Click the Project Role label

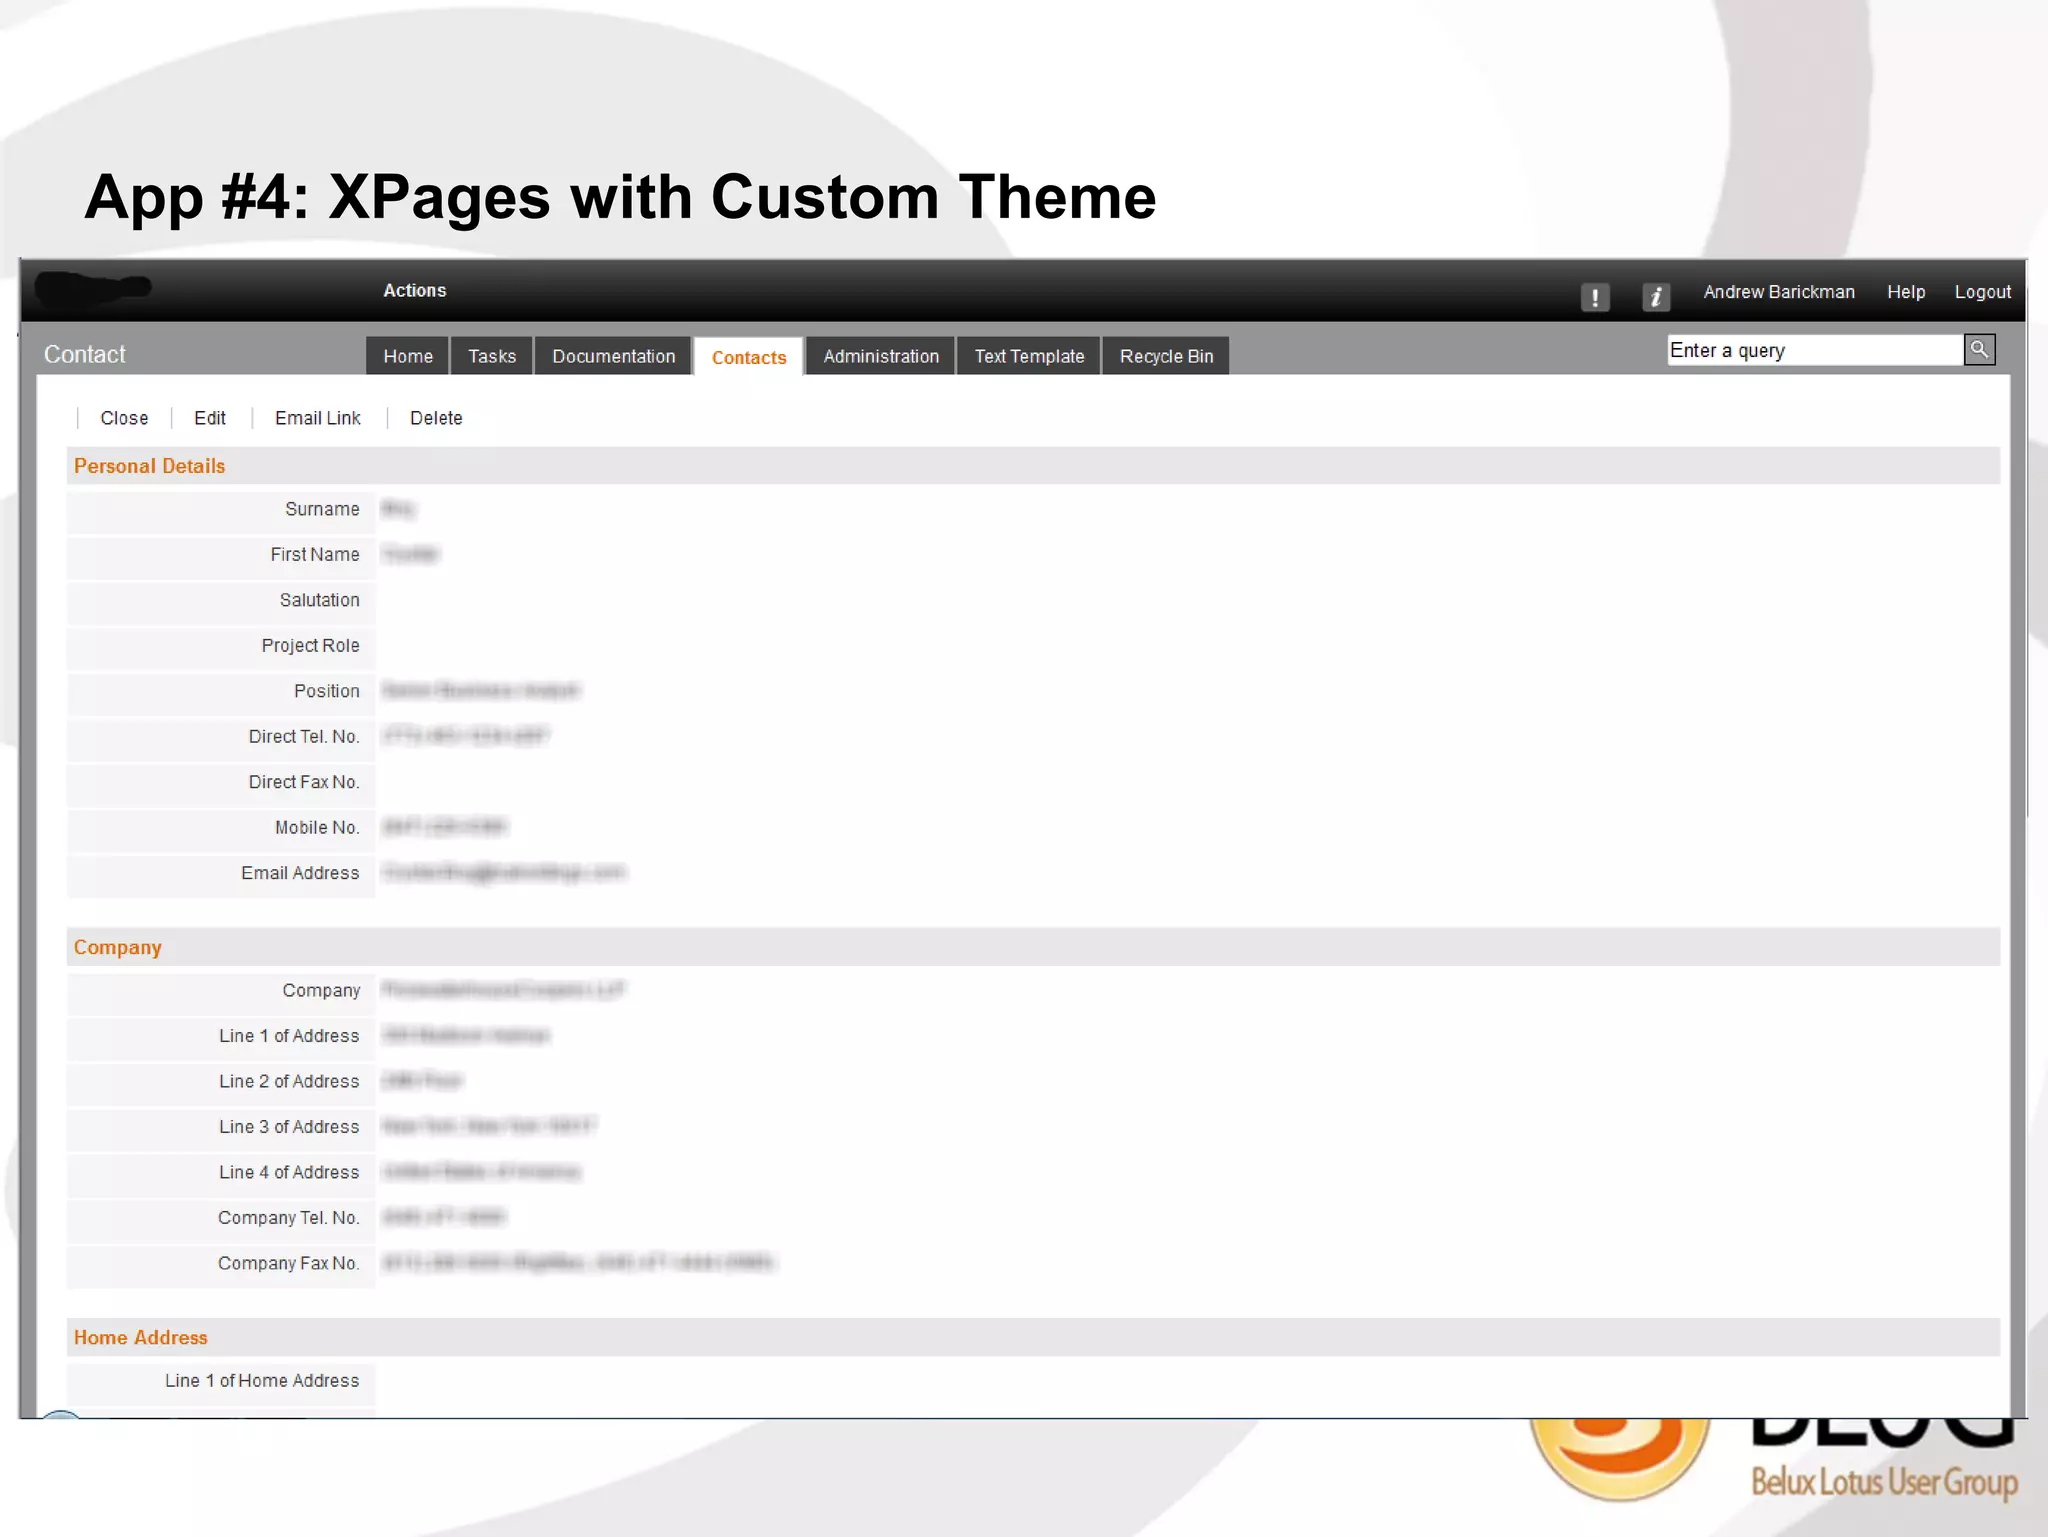coord(311,646)
